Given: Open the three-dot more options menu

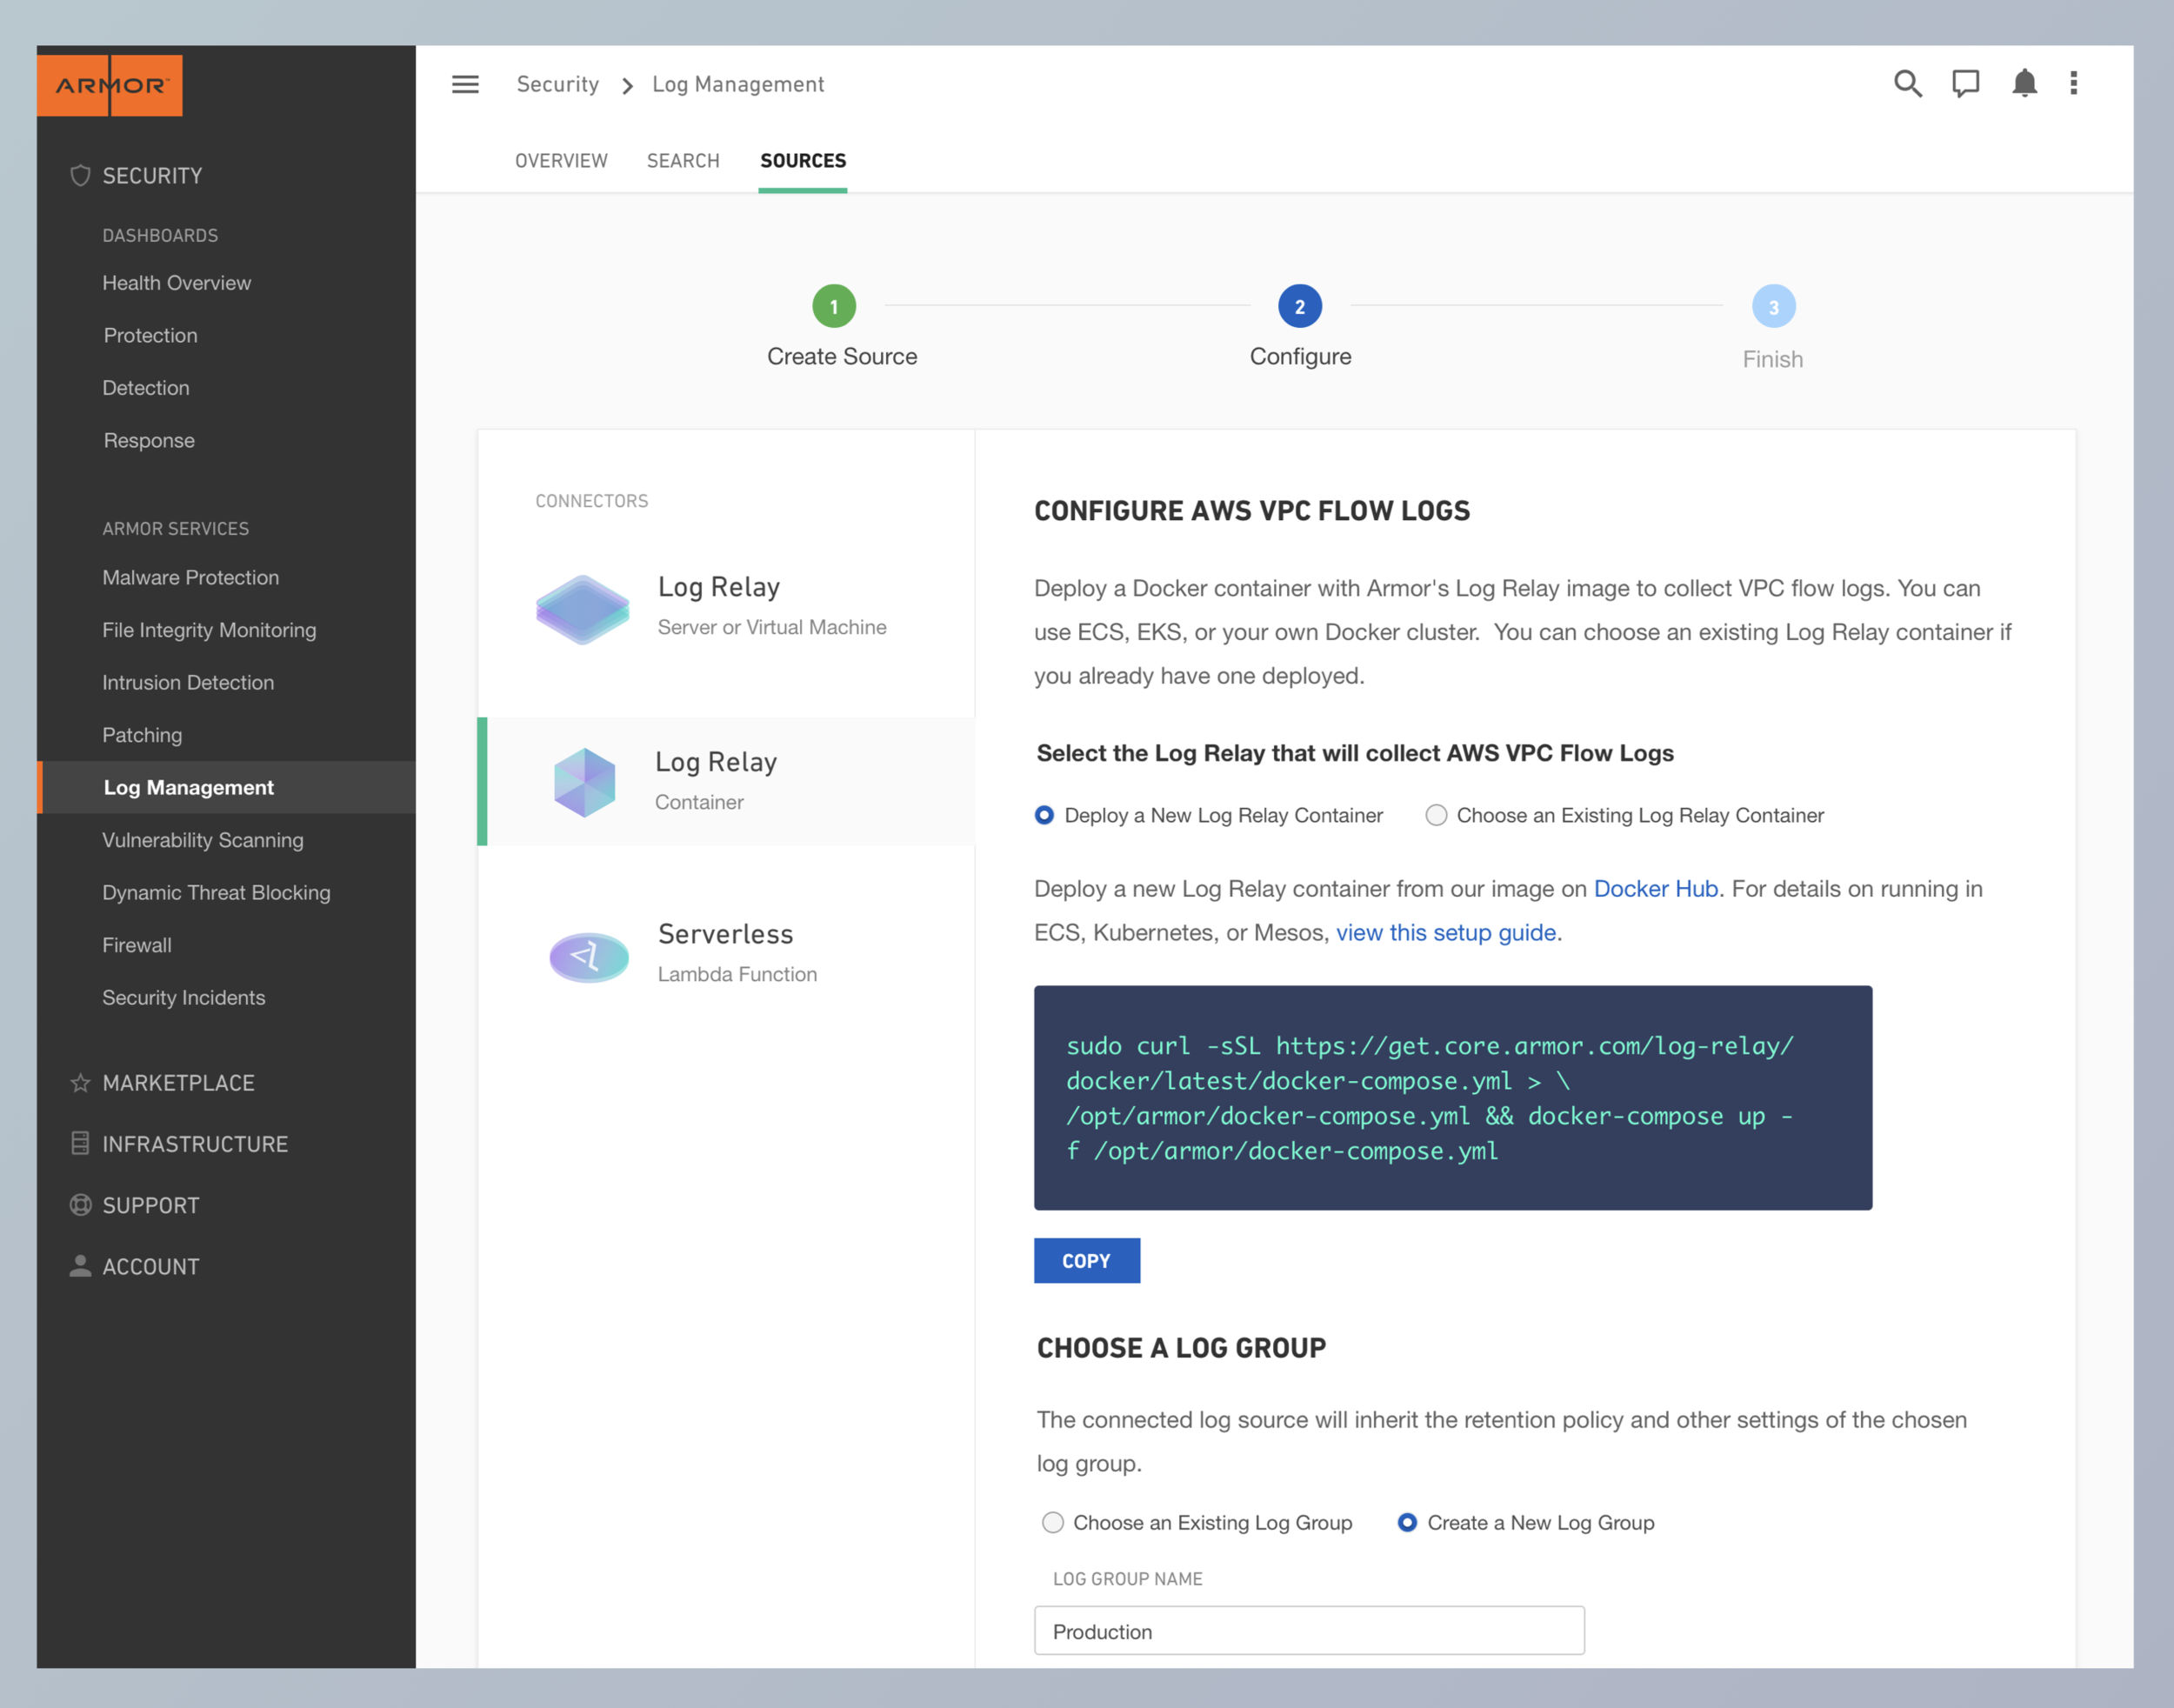Looking at the screenshot, I should click(x=2074, y=84).
